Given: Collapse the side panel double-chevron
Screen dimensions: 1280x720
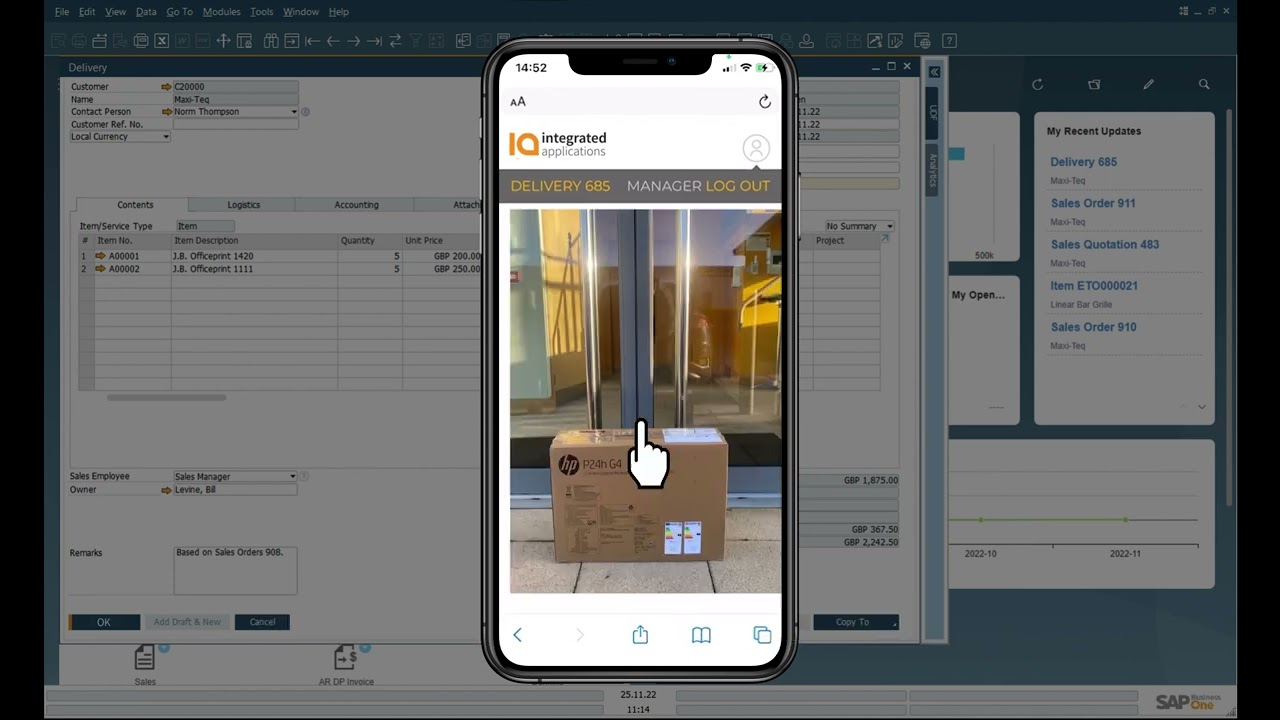Looking at the screenshot, I should click(934, 72).
